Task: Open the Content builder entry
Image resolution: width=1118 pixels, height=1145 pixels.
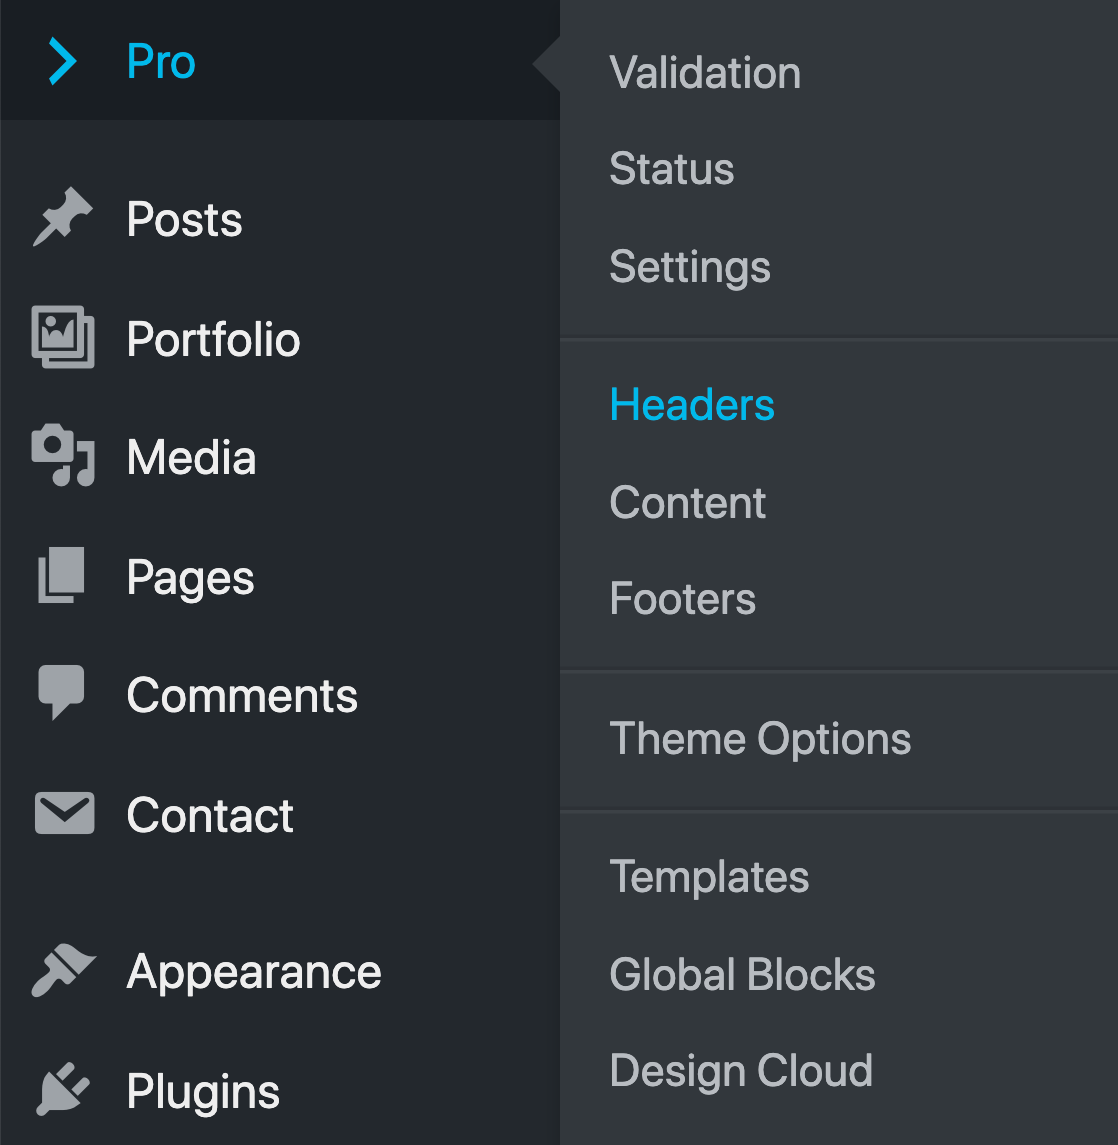Action: tap(687, 502)
